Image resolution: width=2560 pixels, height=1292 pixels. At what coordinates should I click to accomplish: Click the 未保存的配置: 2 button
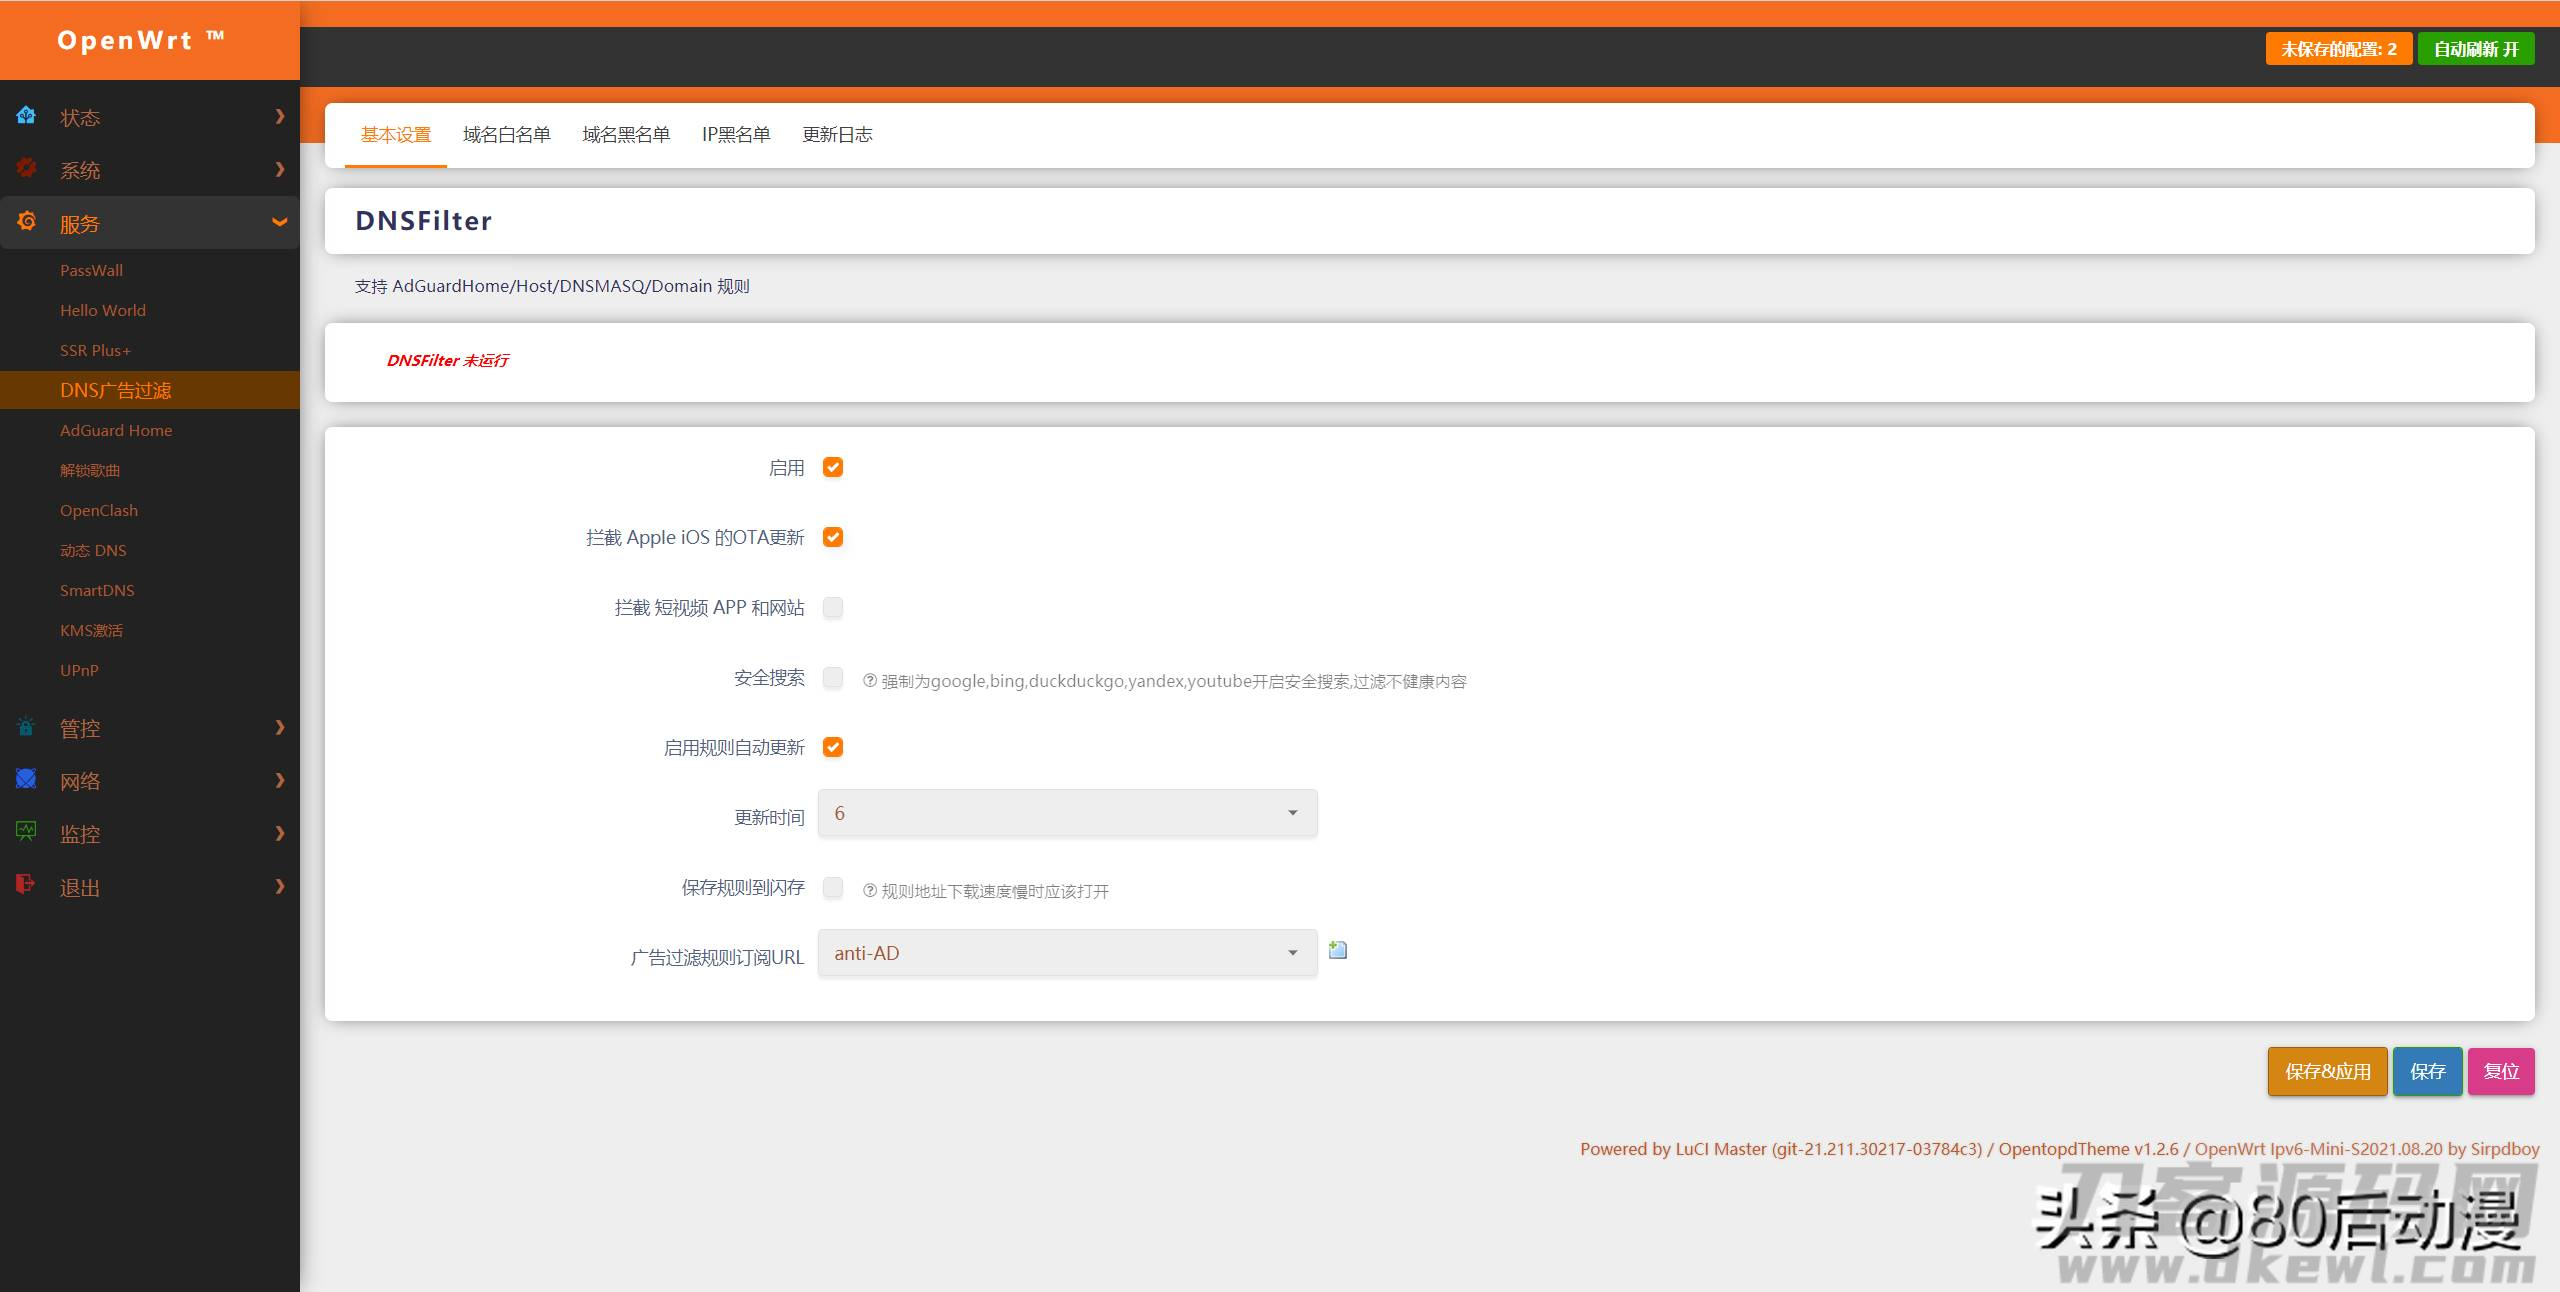point(2339,49)
